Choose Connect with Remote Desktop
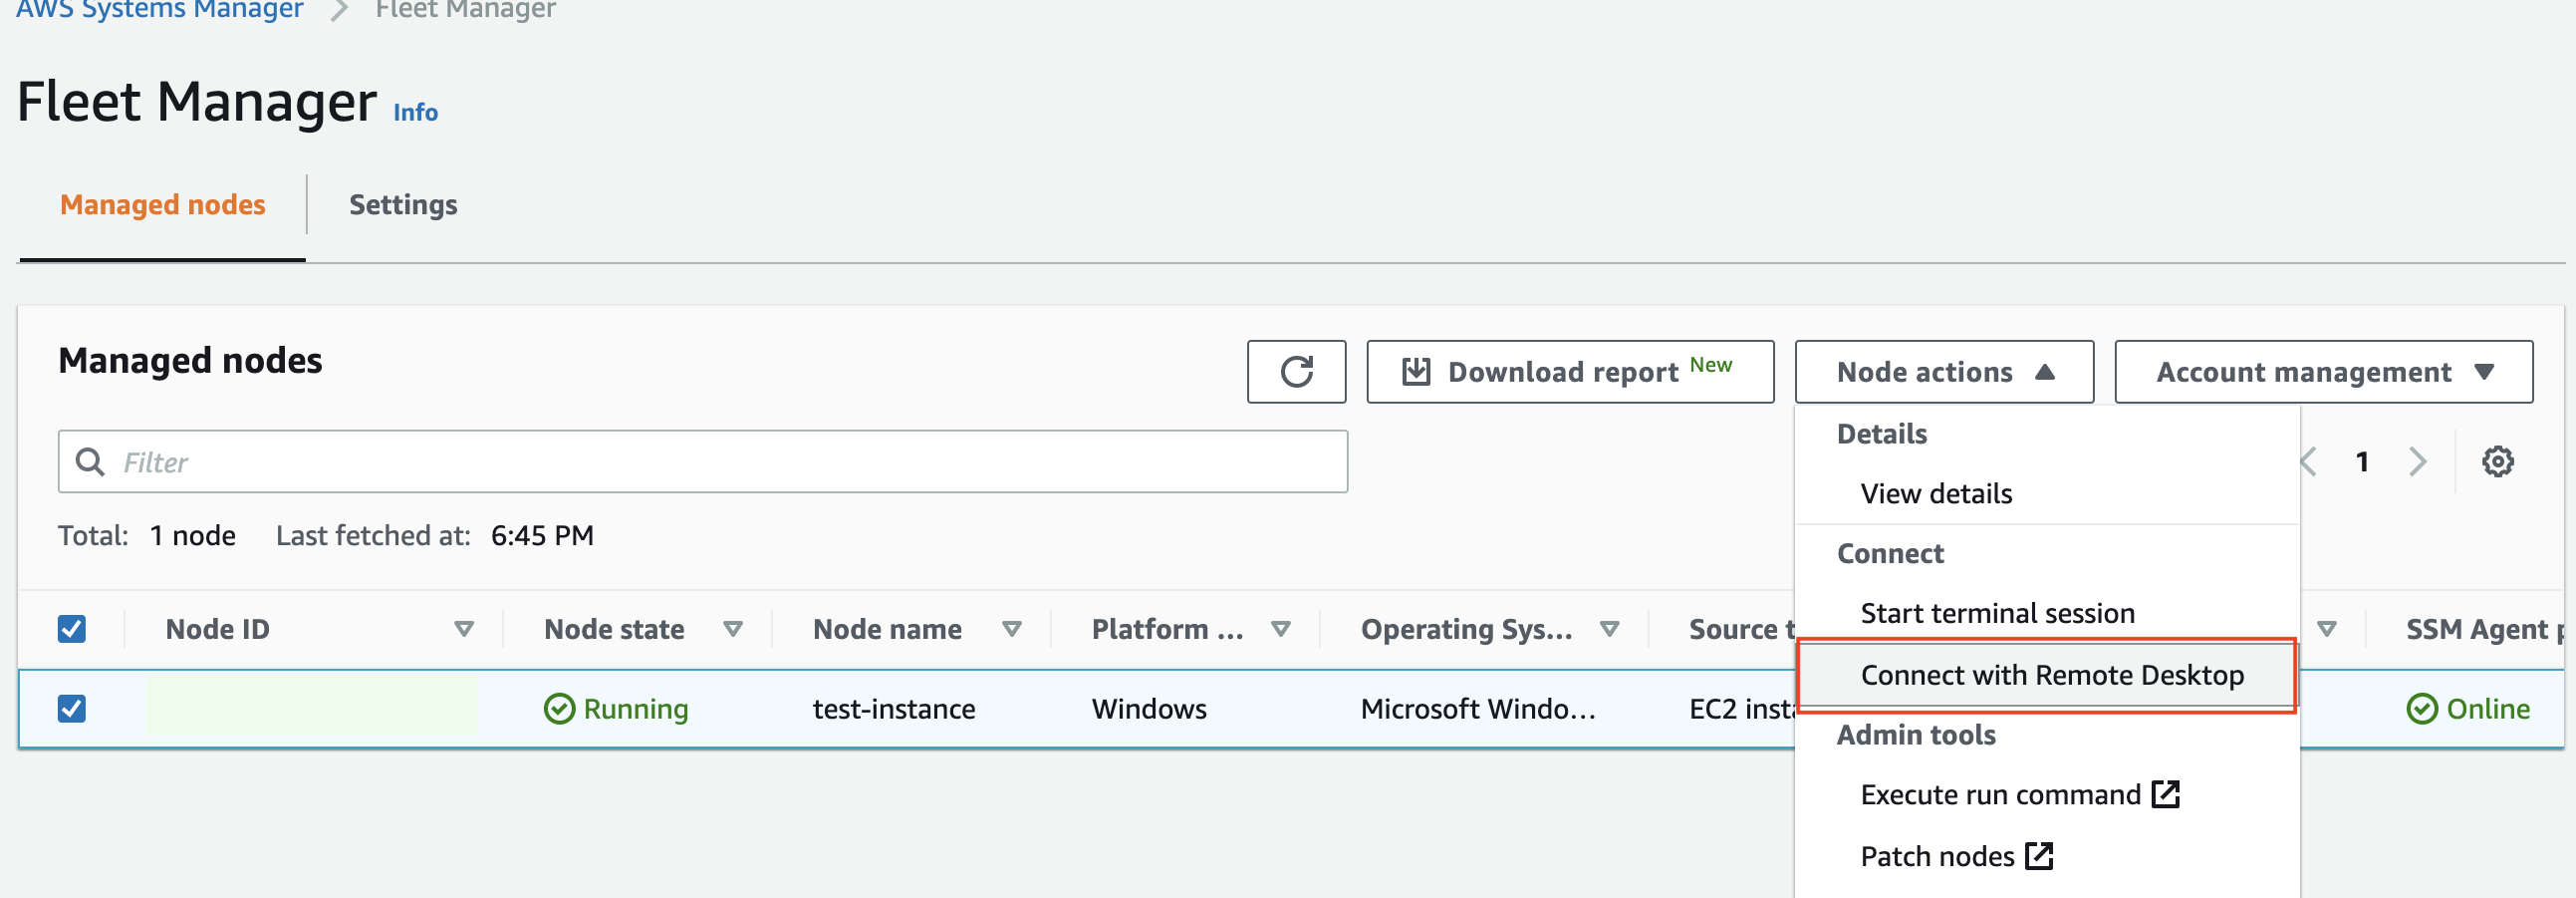 point(2046,675)
